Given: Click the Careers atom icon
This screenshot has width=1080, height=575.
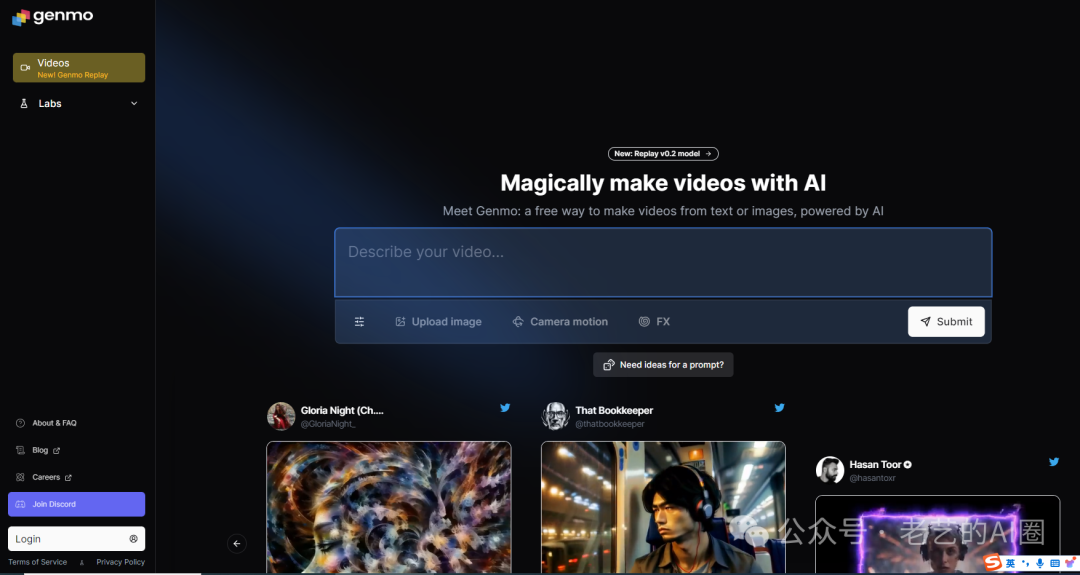Looking at the screenshot, I should pyautogui.click(x=20, y=477).
